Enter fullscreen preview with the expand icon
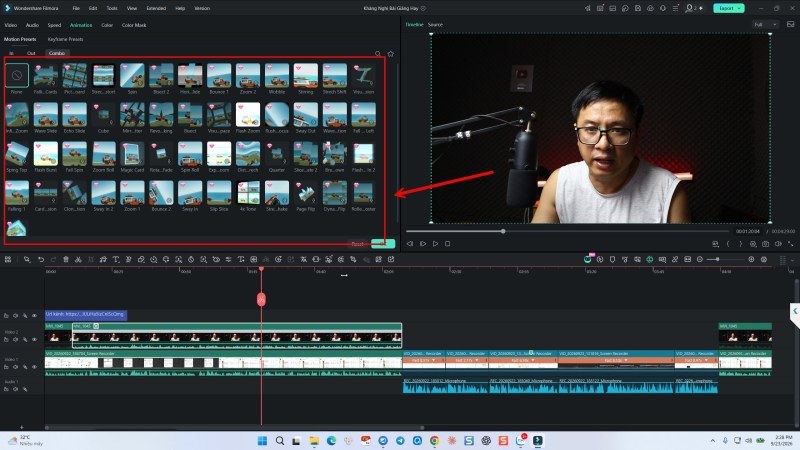This screenshot has height=450, width=800. click(791, 244)
